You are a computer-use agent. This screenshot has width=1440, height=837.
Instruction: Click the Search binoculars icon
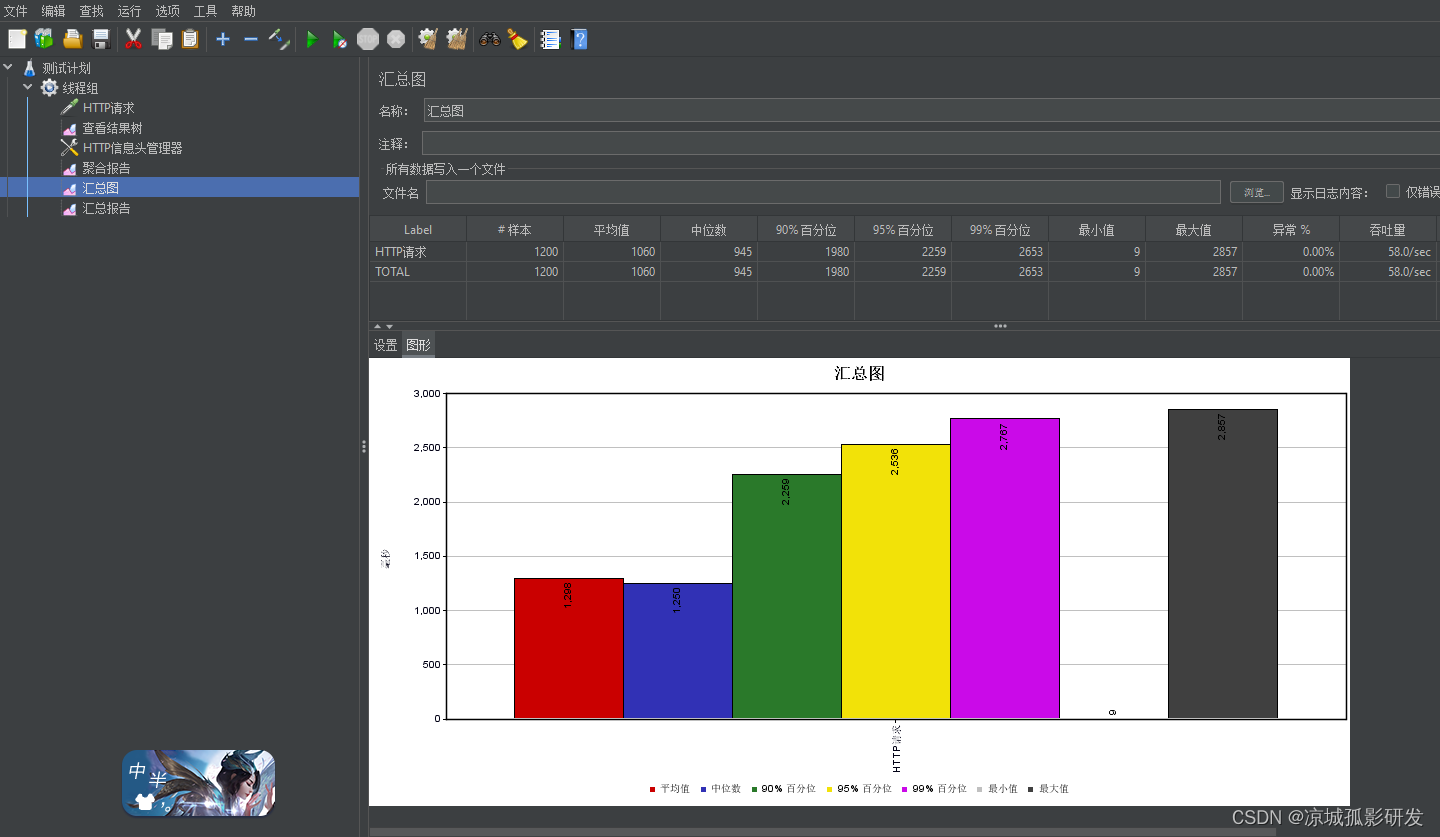(489, 40)
